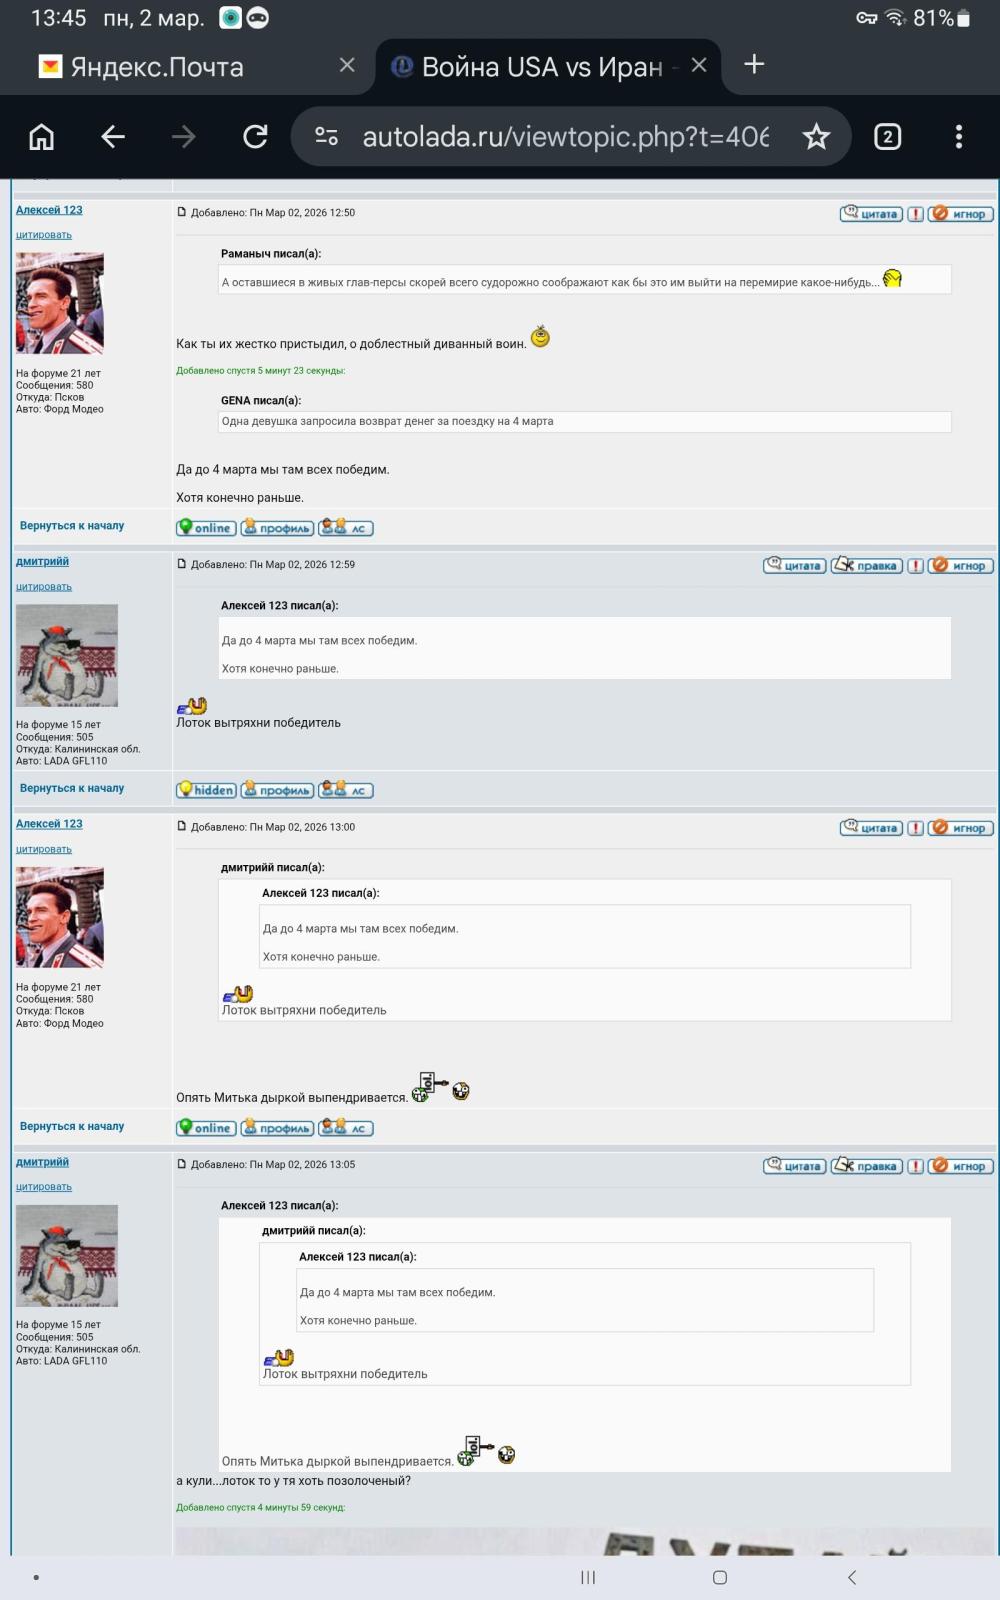
Task: Open дмитрийй's wolf avatar in 12:59 post
Action: (x=67, y=655)
